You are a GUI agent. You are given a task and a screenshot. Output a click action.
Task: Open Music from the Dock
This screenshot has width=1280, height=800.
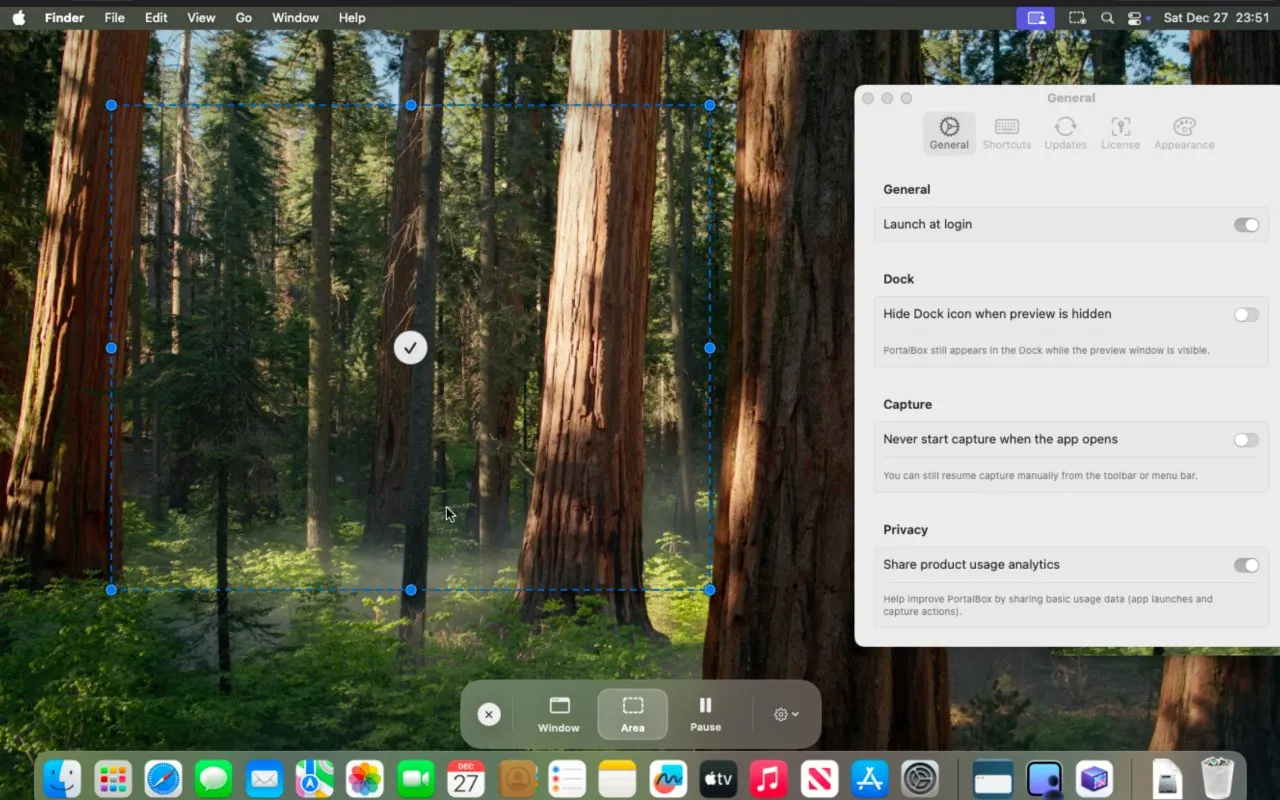coord(768,778)
